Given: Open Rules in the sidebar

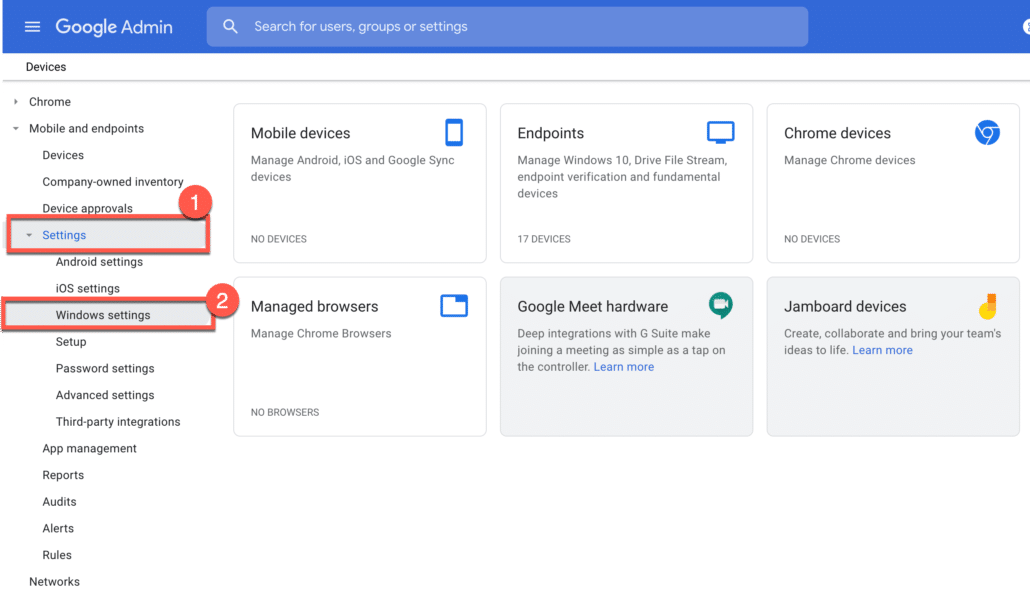Looking at the screenshot, I should click(x=57, y=555).
